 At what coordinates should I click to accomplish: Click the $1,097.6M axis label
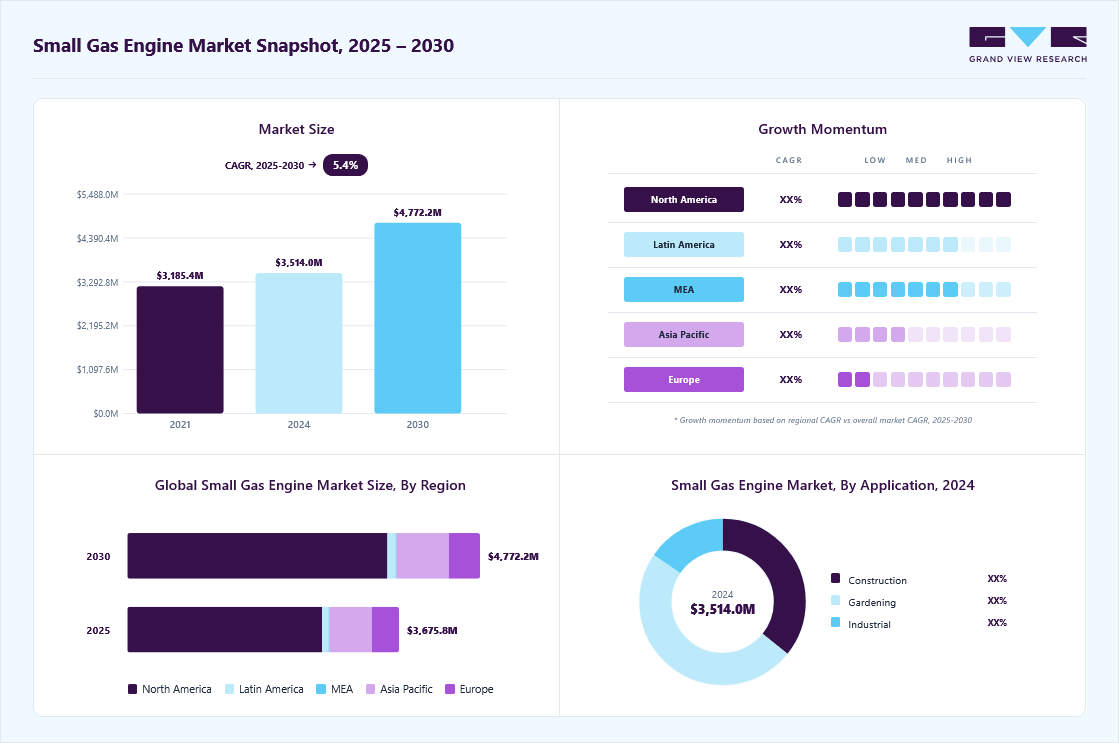97,369
